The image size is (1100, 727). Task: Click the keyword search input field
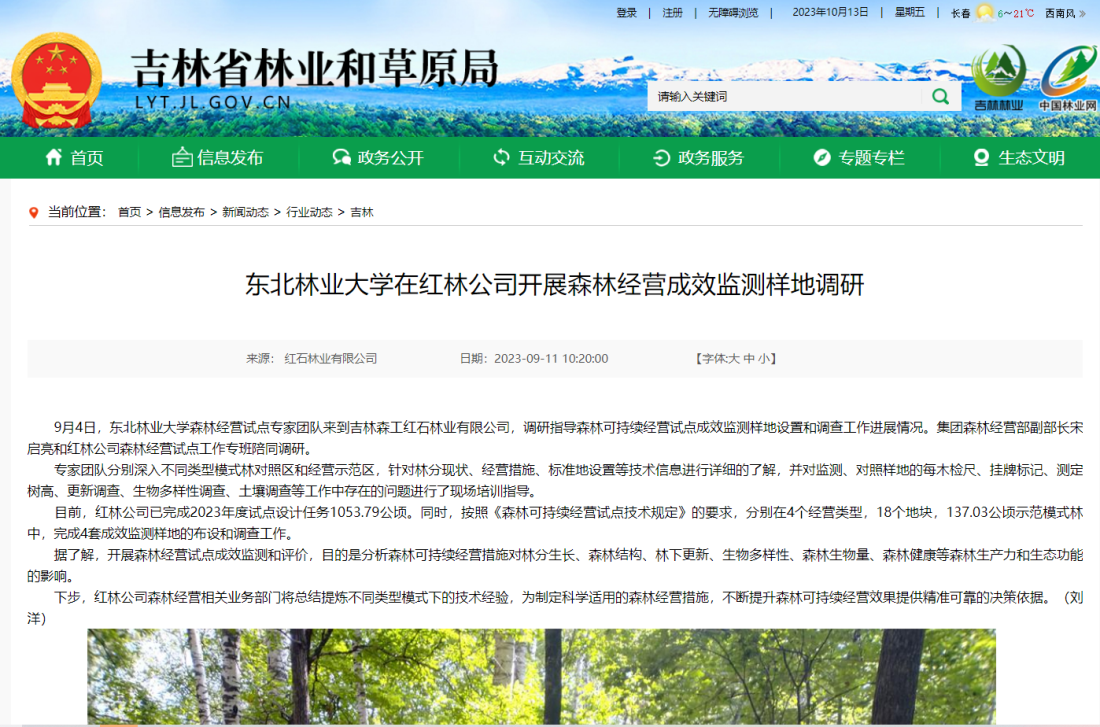point(783,96)
